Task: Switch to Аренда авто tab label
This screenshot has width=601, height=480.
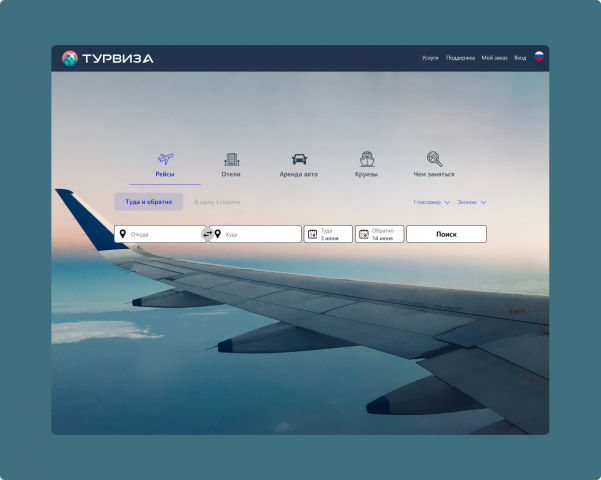Action: click(x=299, y=174)
